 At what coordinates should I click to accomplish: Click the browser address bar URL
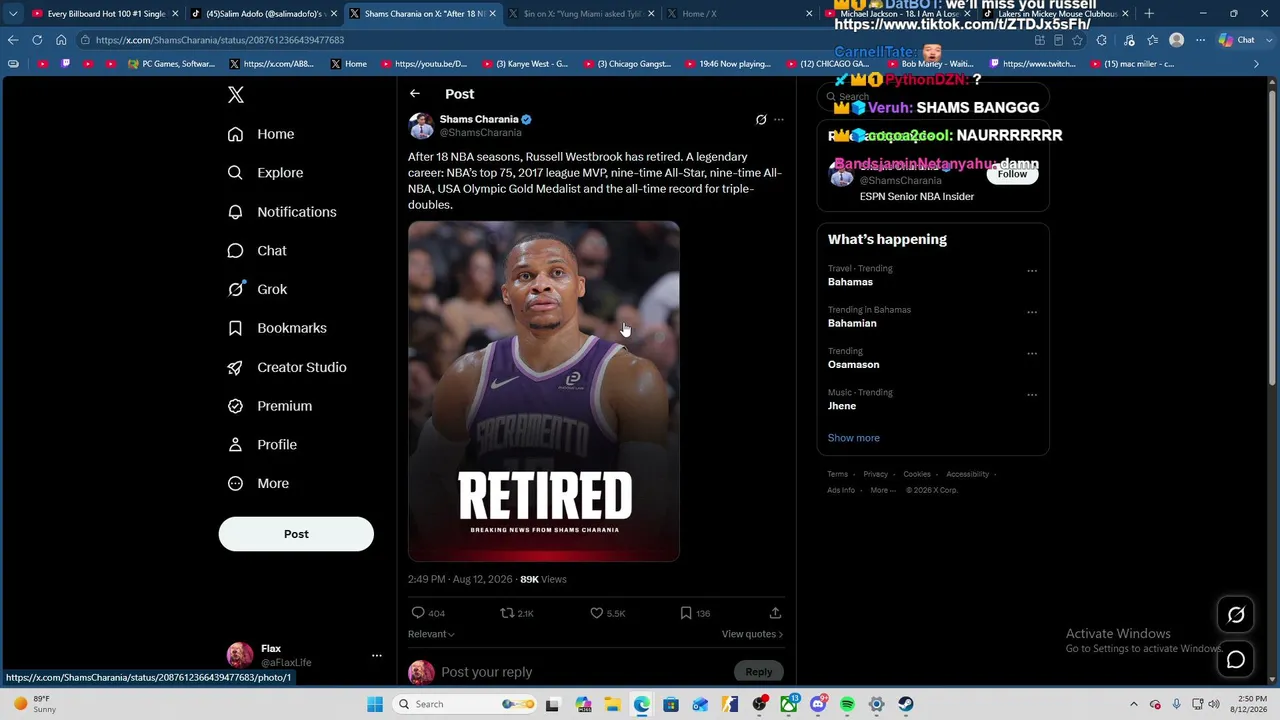pyautogui.click(x=220, y=40)
